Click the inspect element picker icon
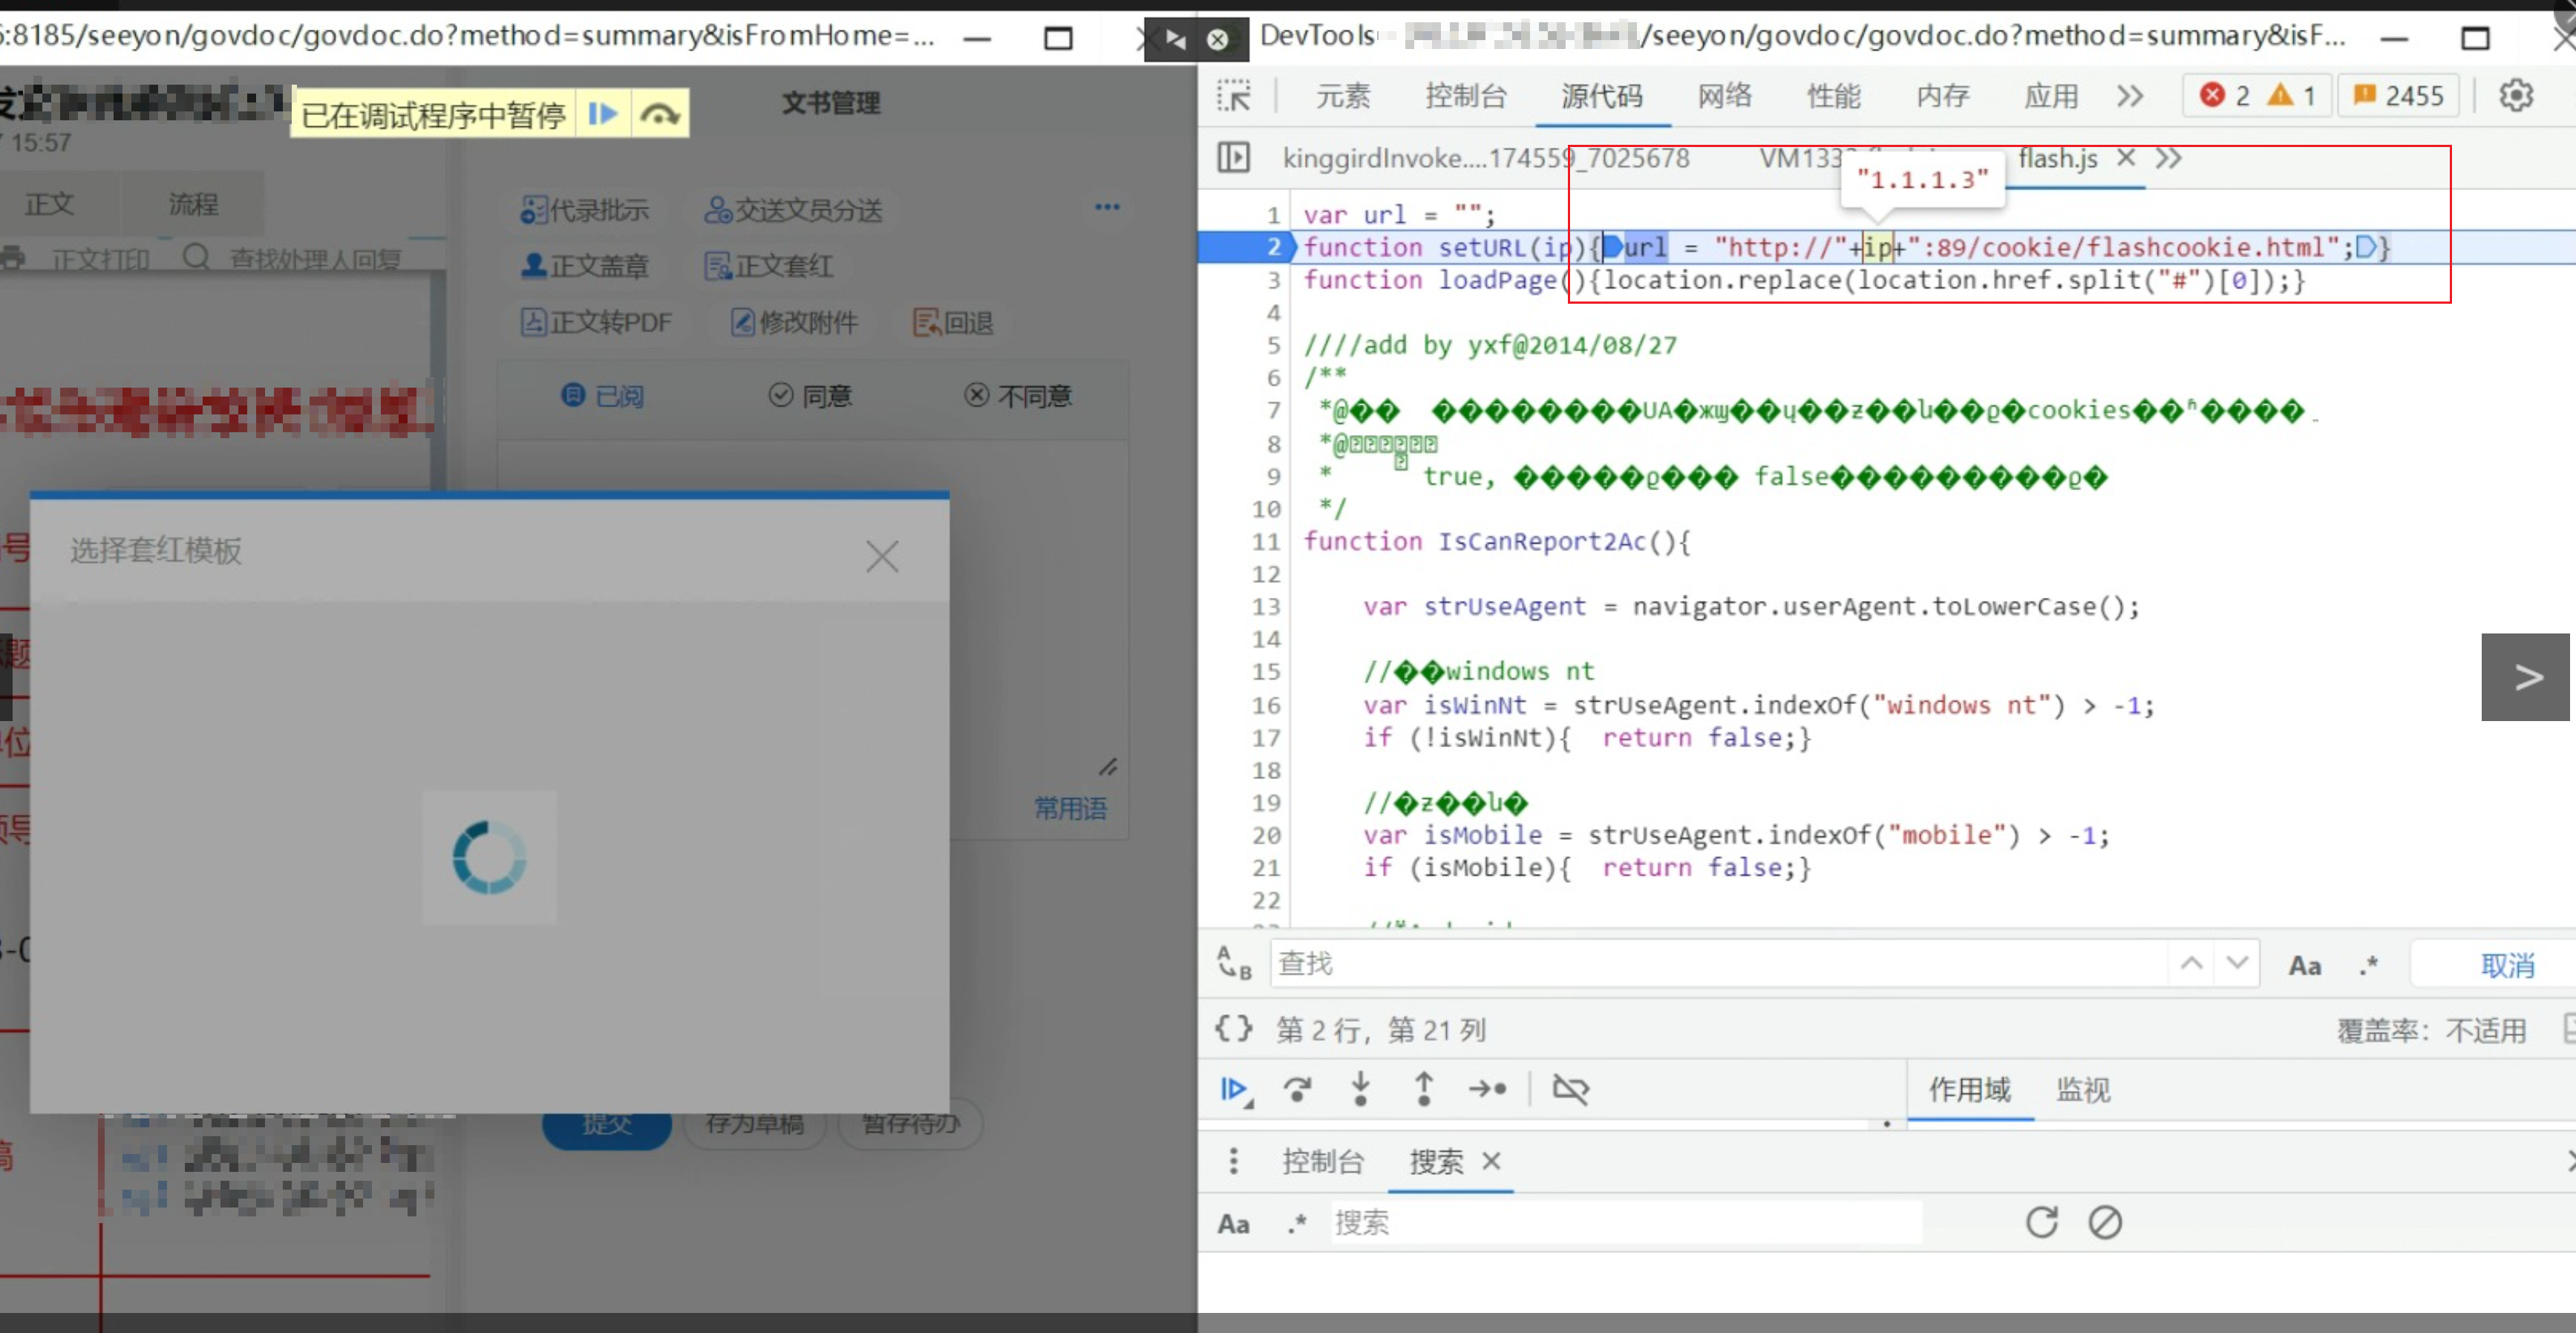This screenshot has height=1333, width=2576. (1234, 96)
